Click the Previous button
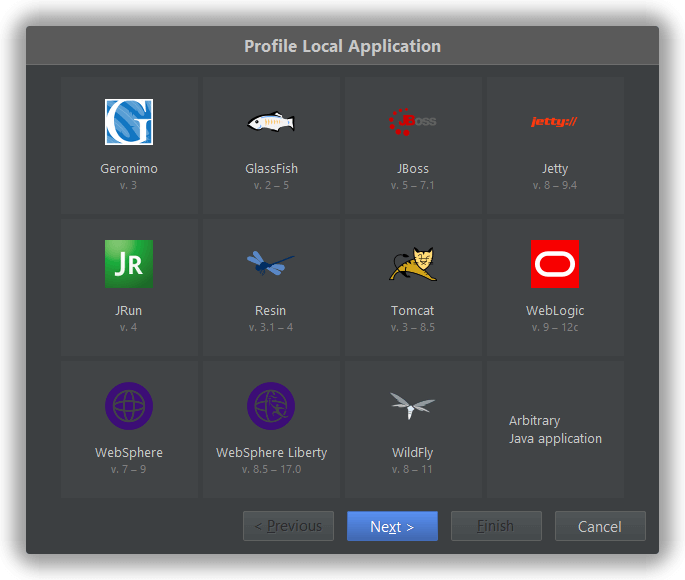This screenshot has width=685, height=580. tap(288, 526)
